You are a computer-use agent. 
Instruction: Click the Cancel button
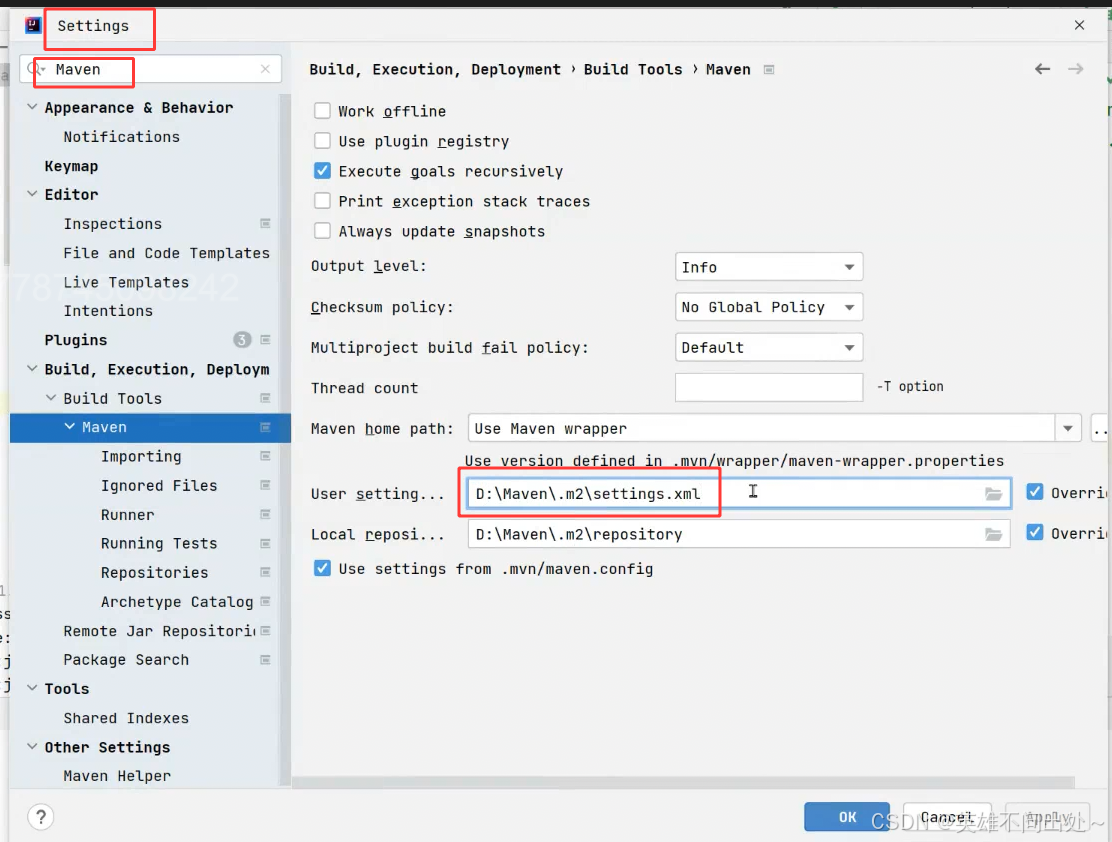(x=947, y=817)
